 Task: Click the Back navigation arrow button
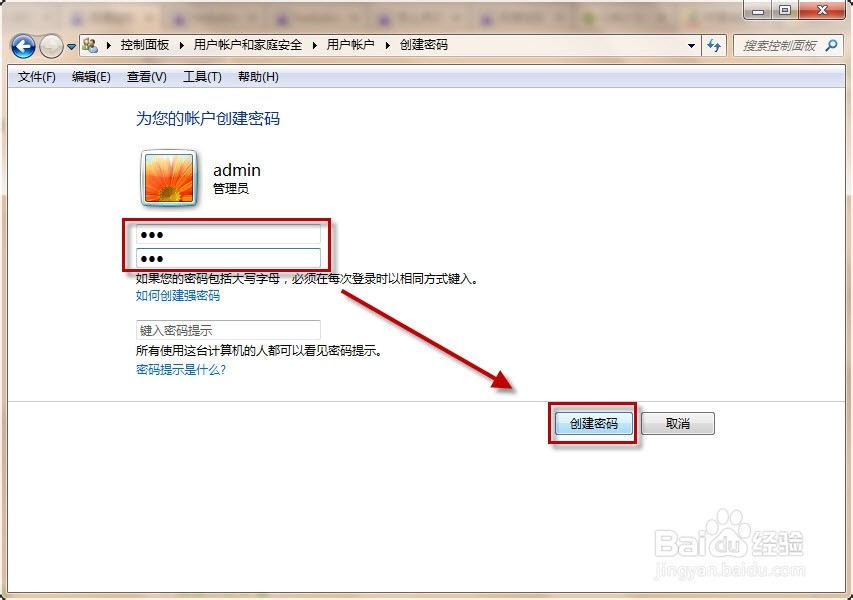pyautogui.click(x=23, y=46)
